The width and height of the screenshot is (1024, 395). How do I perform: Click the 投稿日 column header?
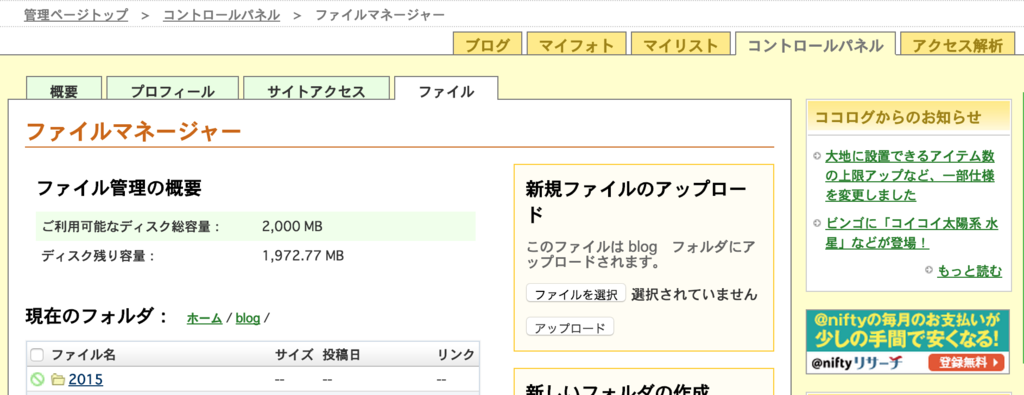coord(342,355)
